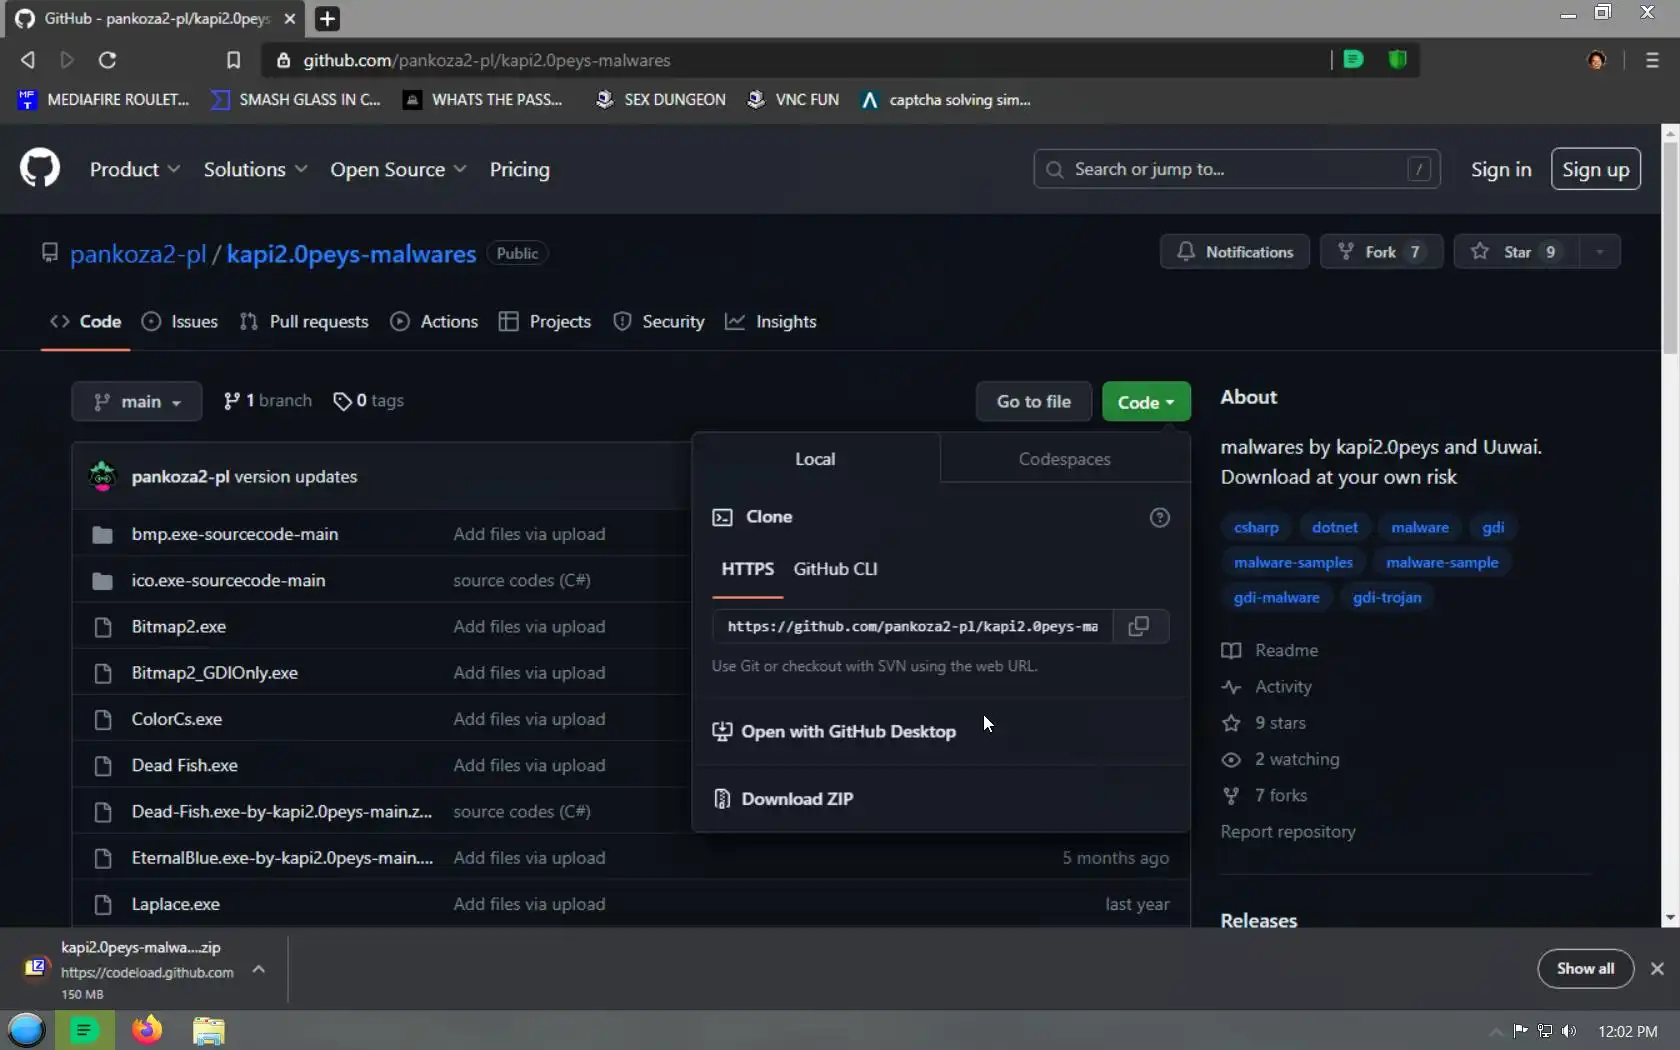Copy the clone URL to clipboard
Image resolution: width=1680 pixels, height=1050 pixels.
[x=1139, y=626]
